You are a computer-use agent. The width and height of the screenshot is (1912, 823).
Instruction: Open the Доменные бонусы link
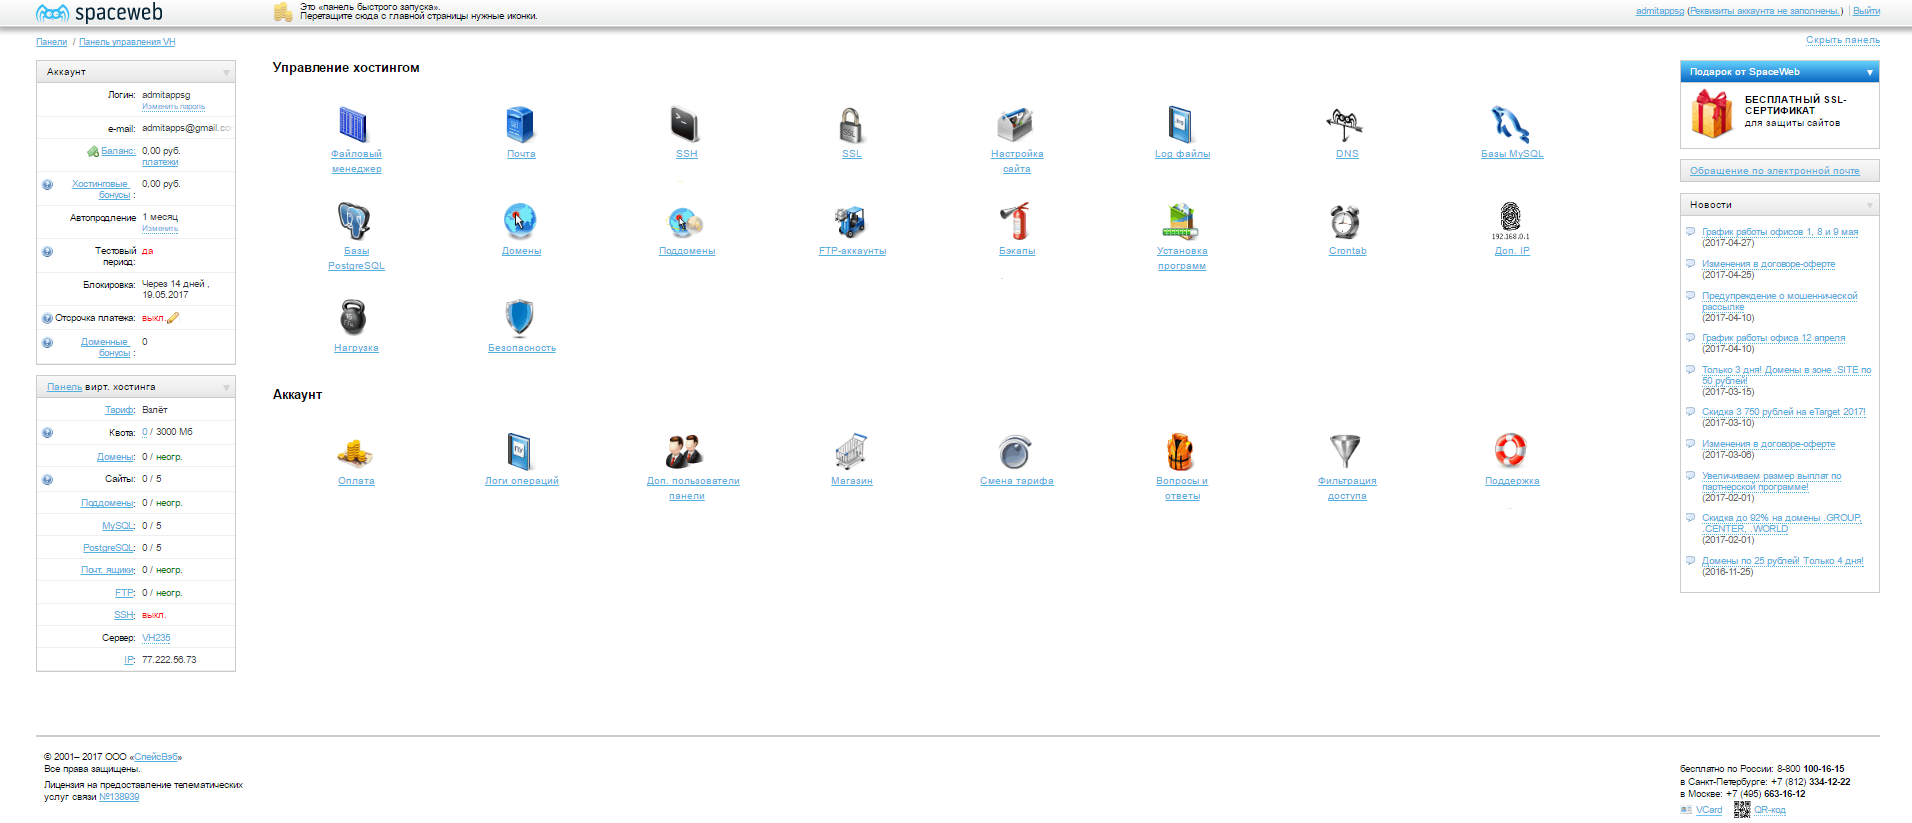105,347
